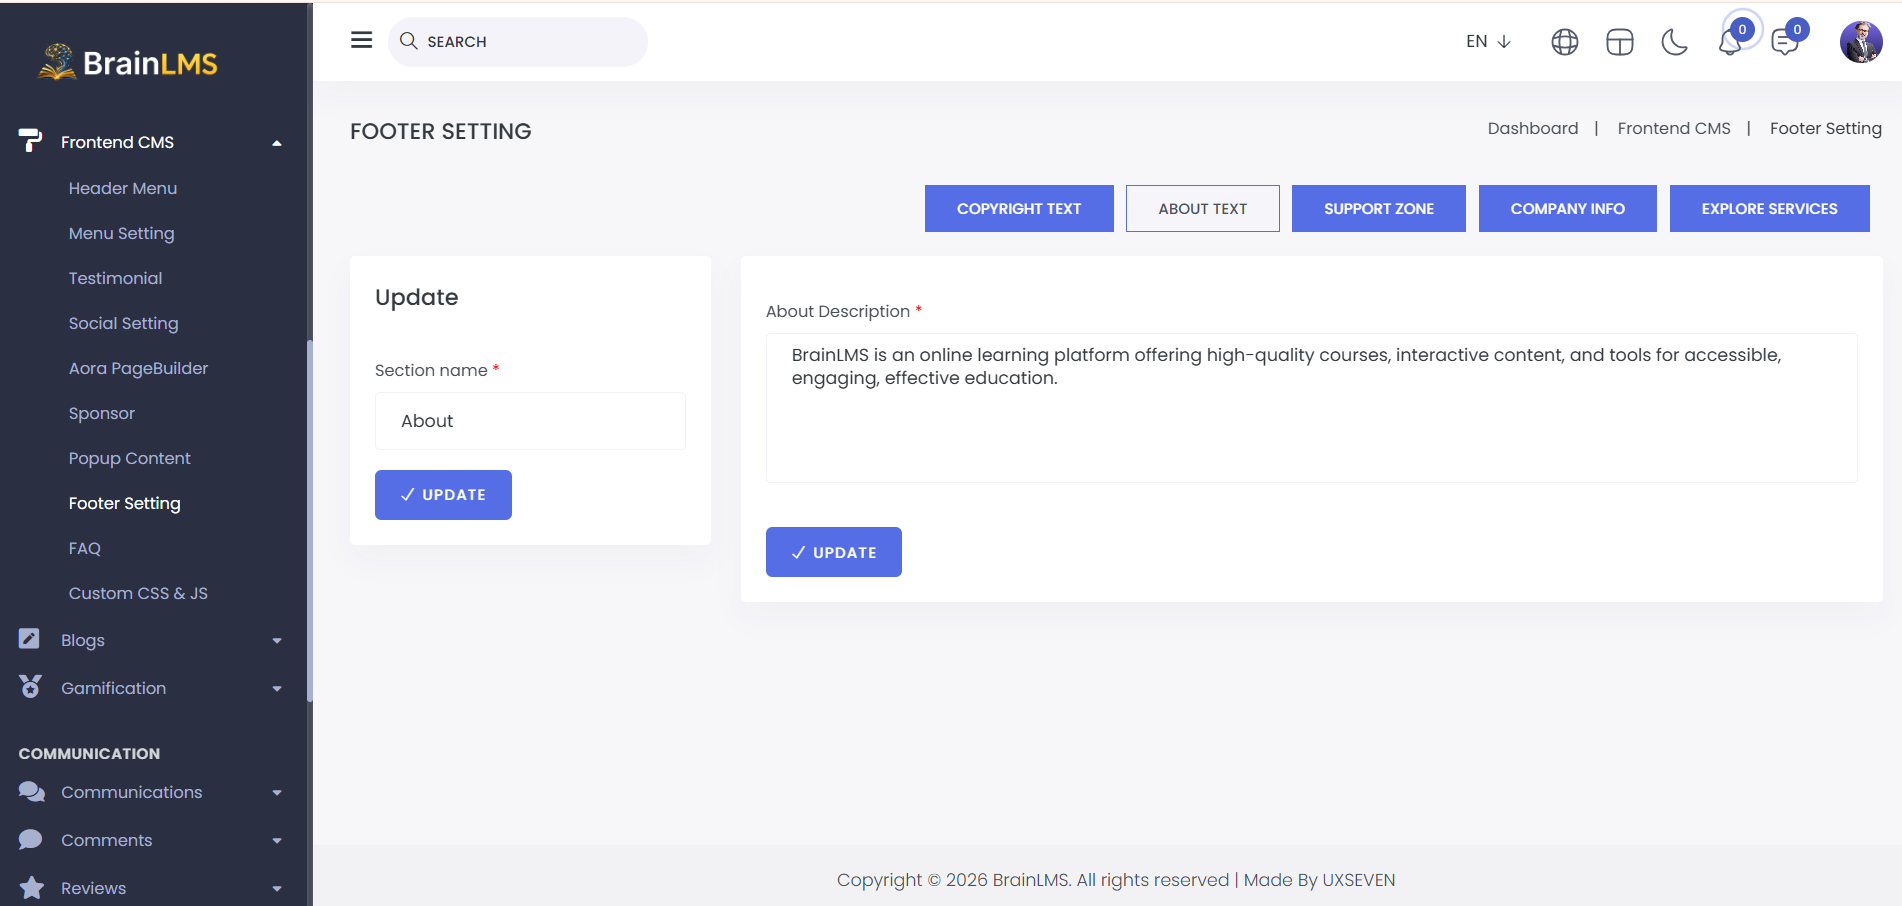The image size is (1902, 906).
Task: Go to Sponsor page
Action: pos(101,413)
